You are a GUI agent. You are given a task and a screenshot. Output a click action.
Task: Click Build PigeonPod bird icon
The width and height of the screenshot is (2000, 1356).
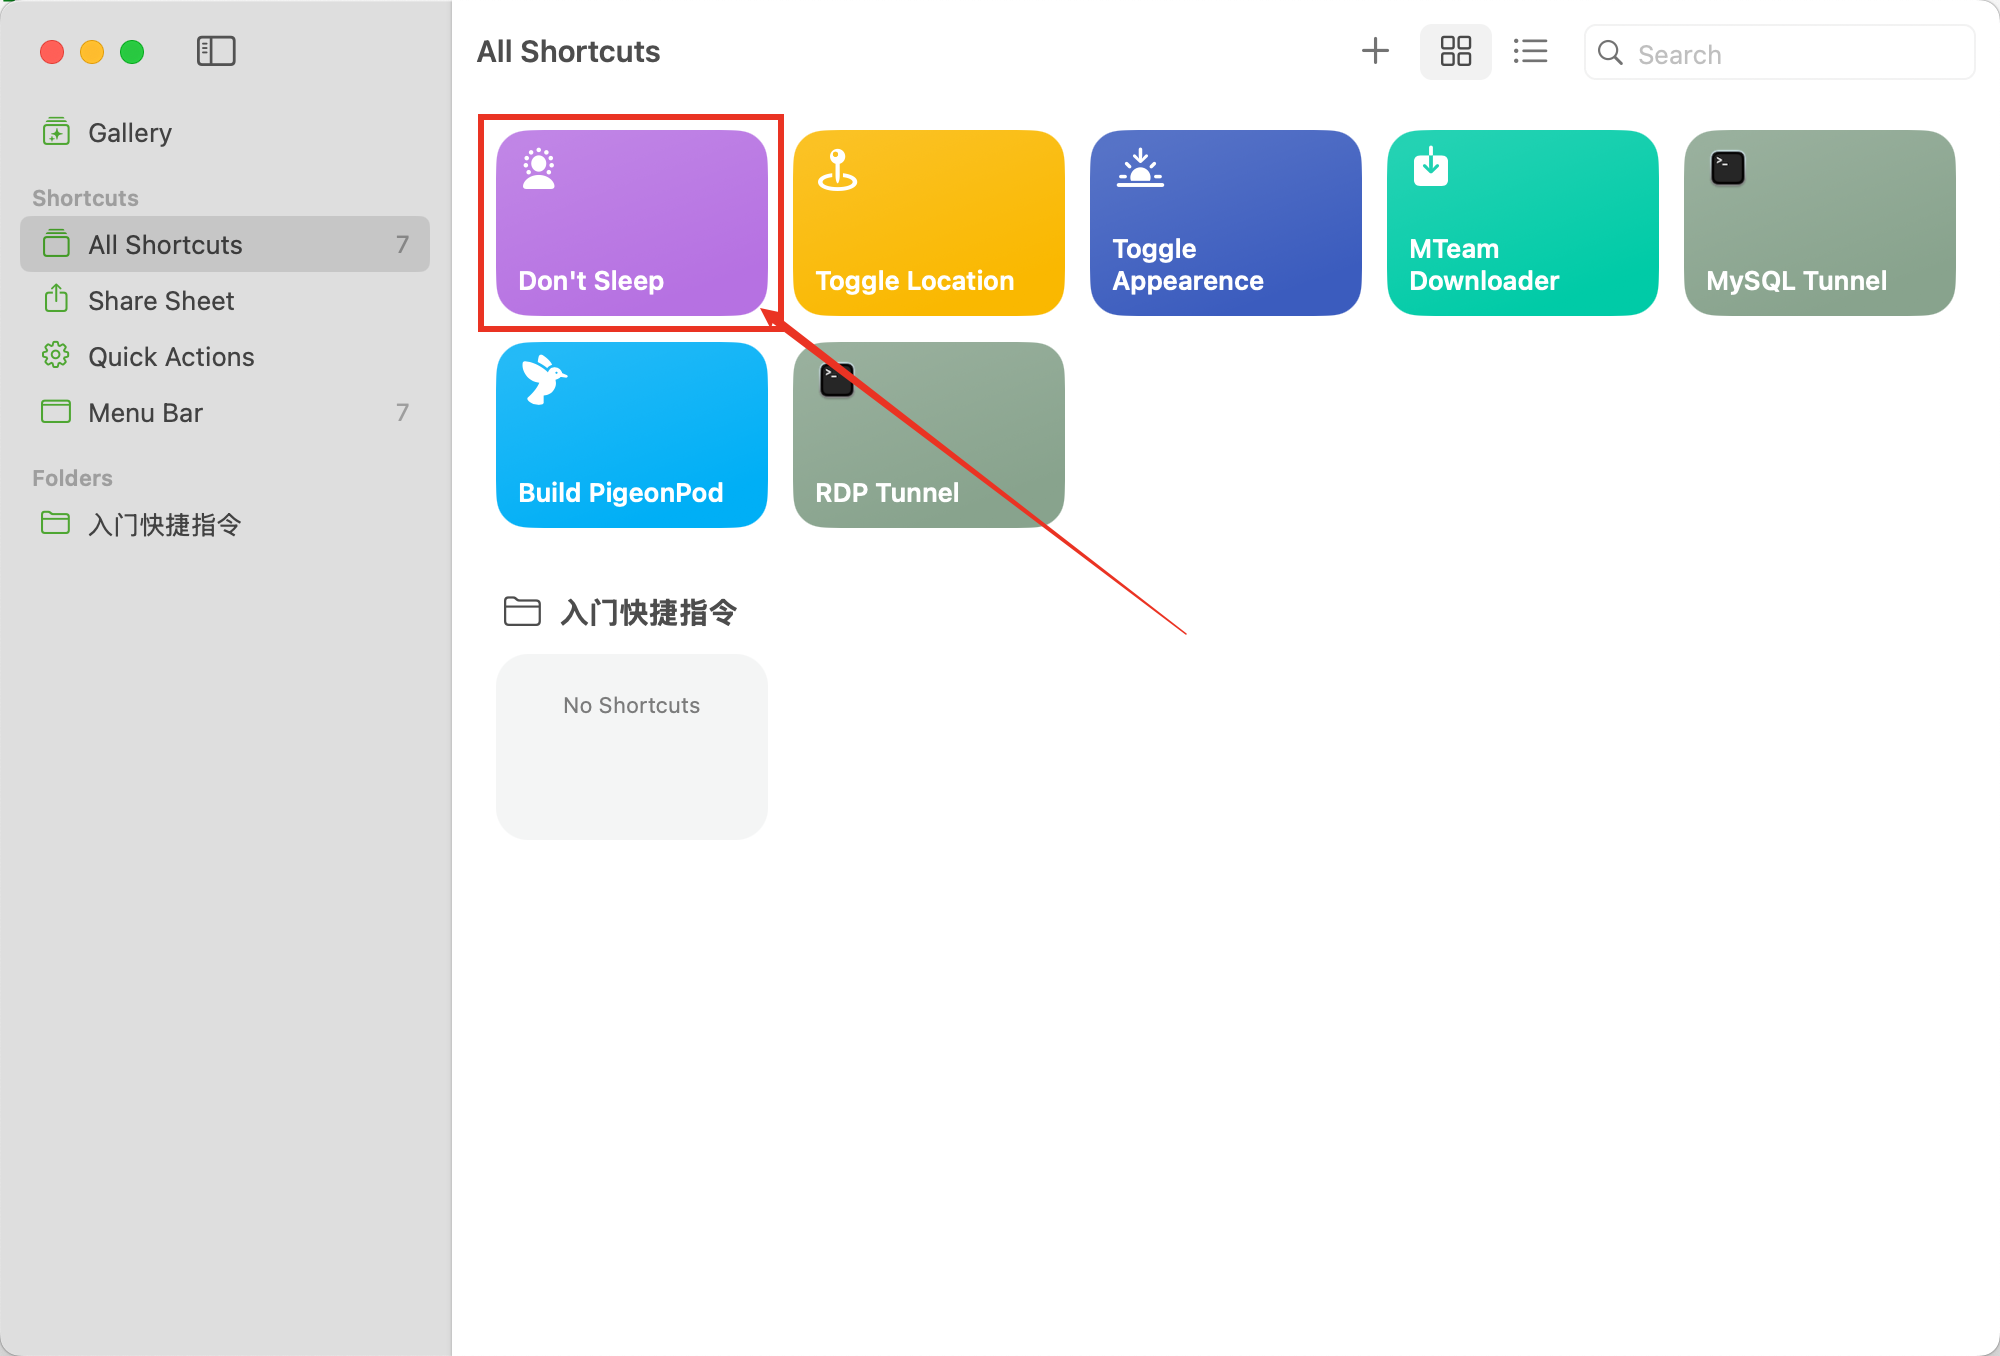543,380
